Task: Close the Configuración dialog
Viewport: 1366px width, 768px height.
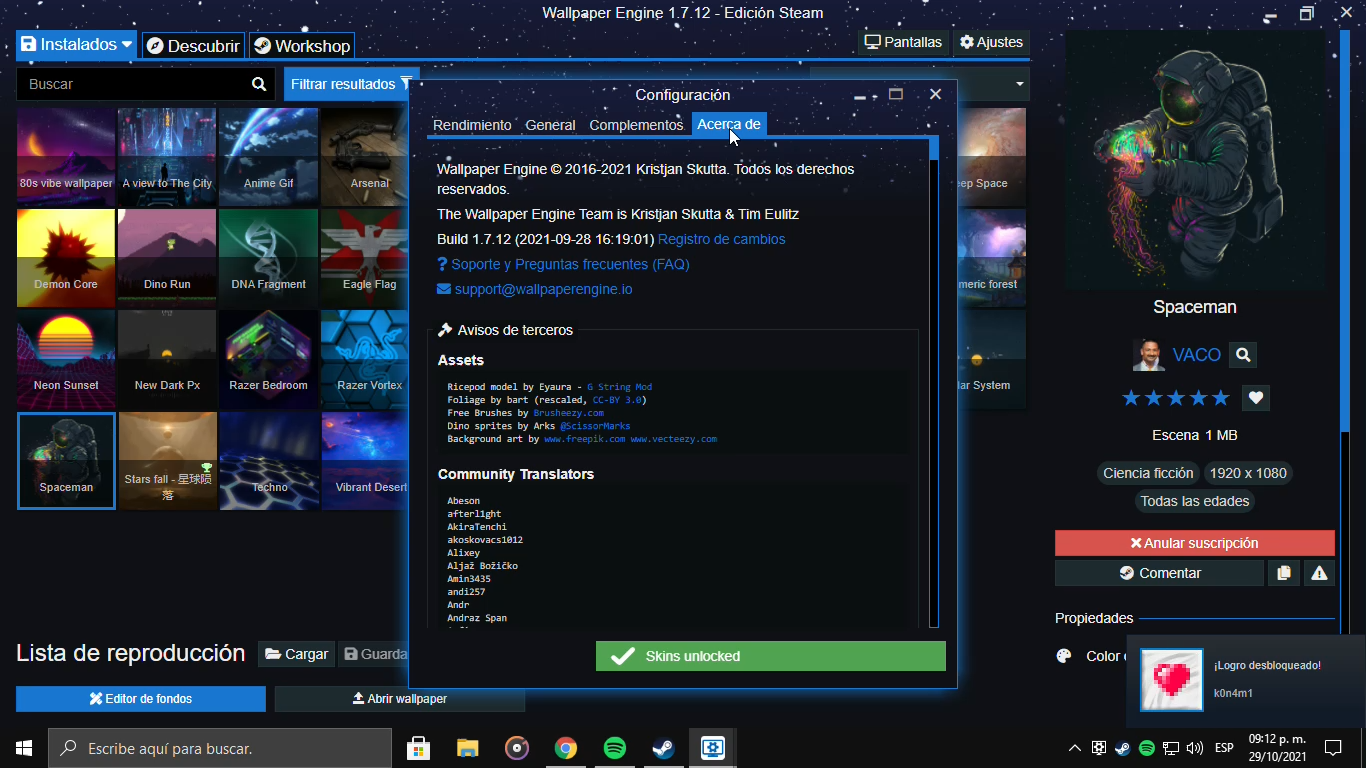Action: 935,94
